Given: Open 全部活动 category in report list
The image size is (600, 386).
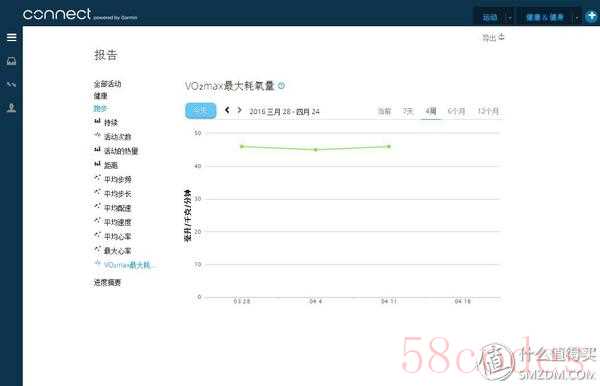Looking at the screenshot, I should [x=108, y=84].
